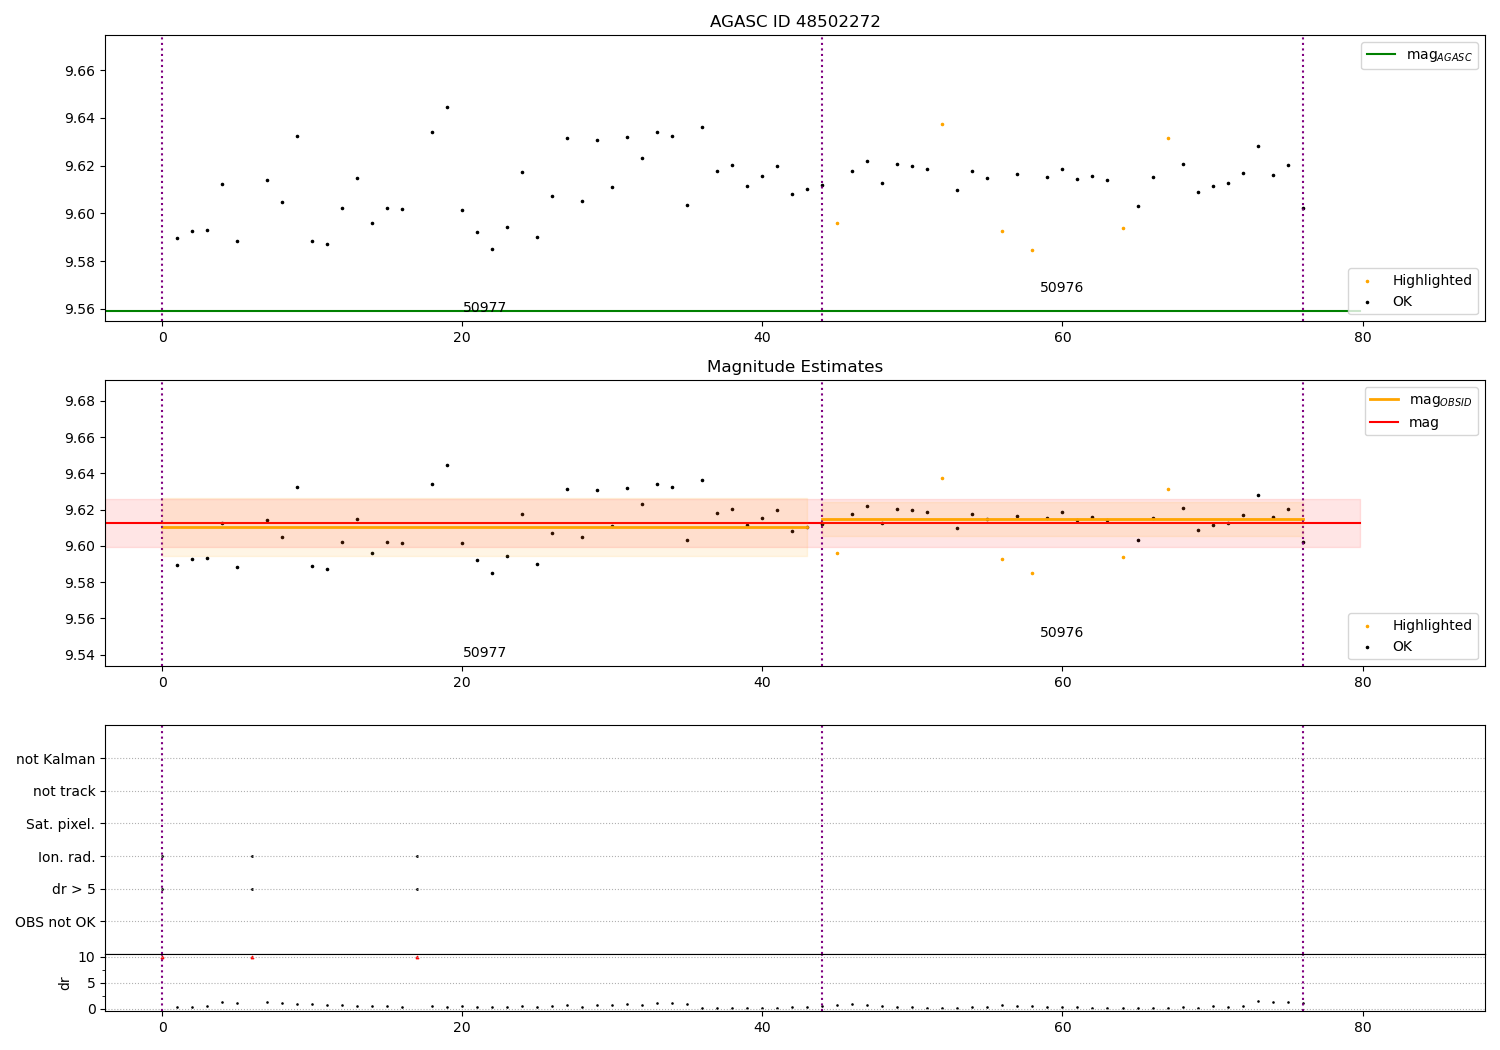The width and height of the screenshot is (1500, 1050).
Task: Click the 'OBS not OK' y-axis label
Action: (x=55, y=923)
